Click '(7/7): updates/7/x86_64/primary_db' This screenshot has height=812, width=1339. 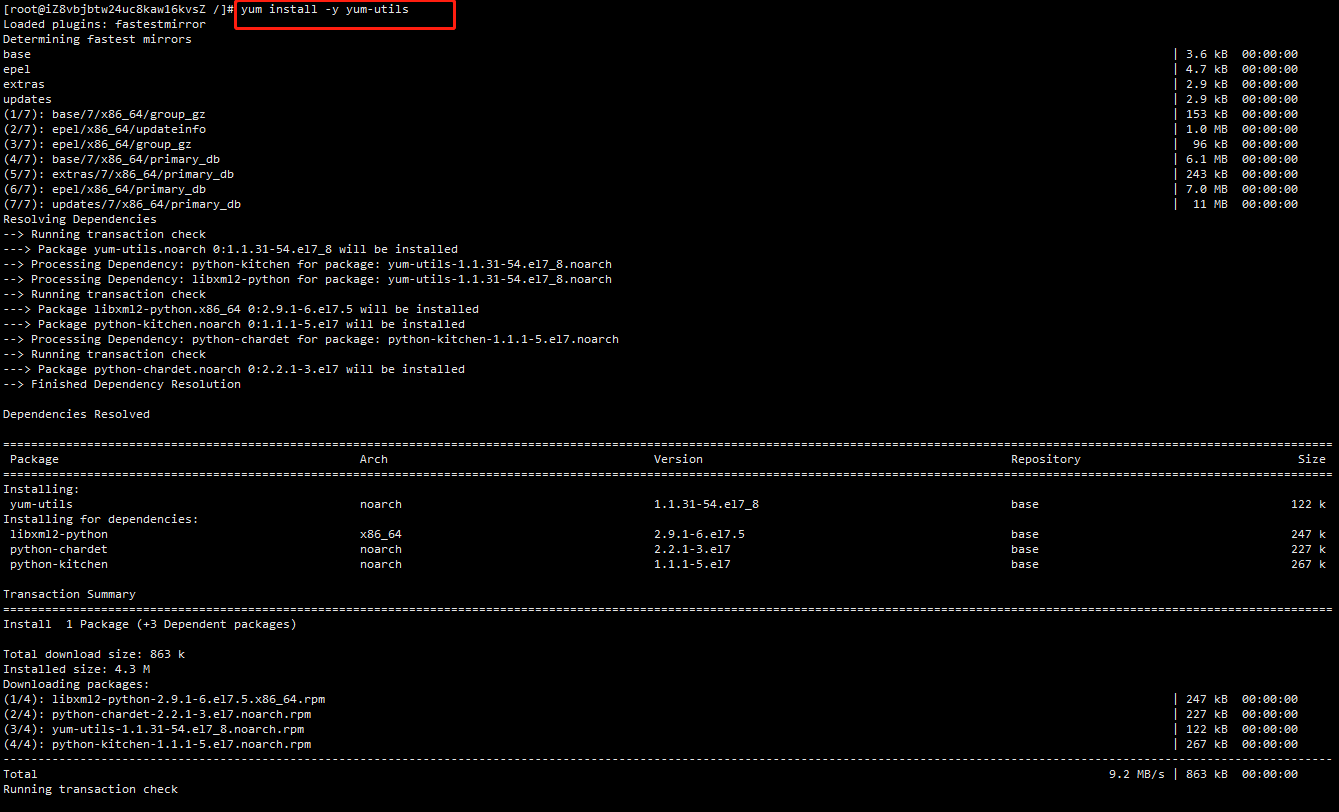click(122, 204)
